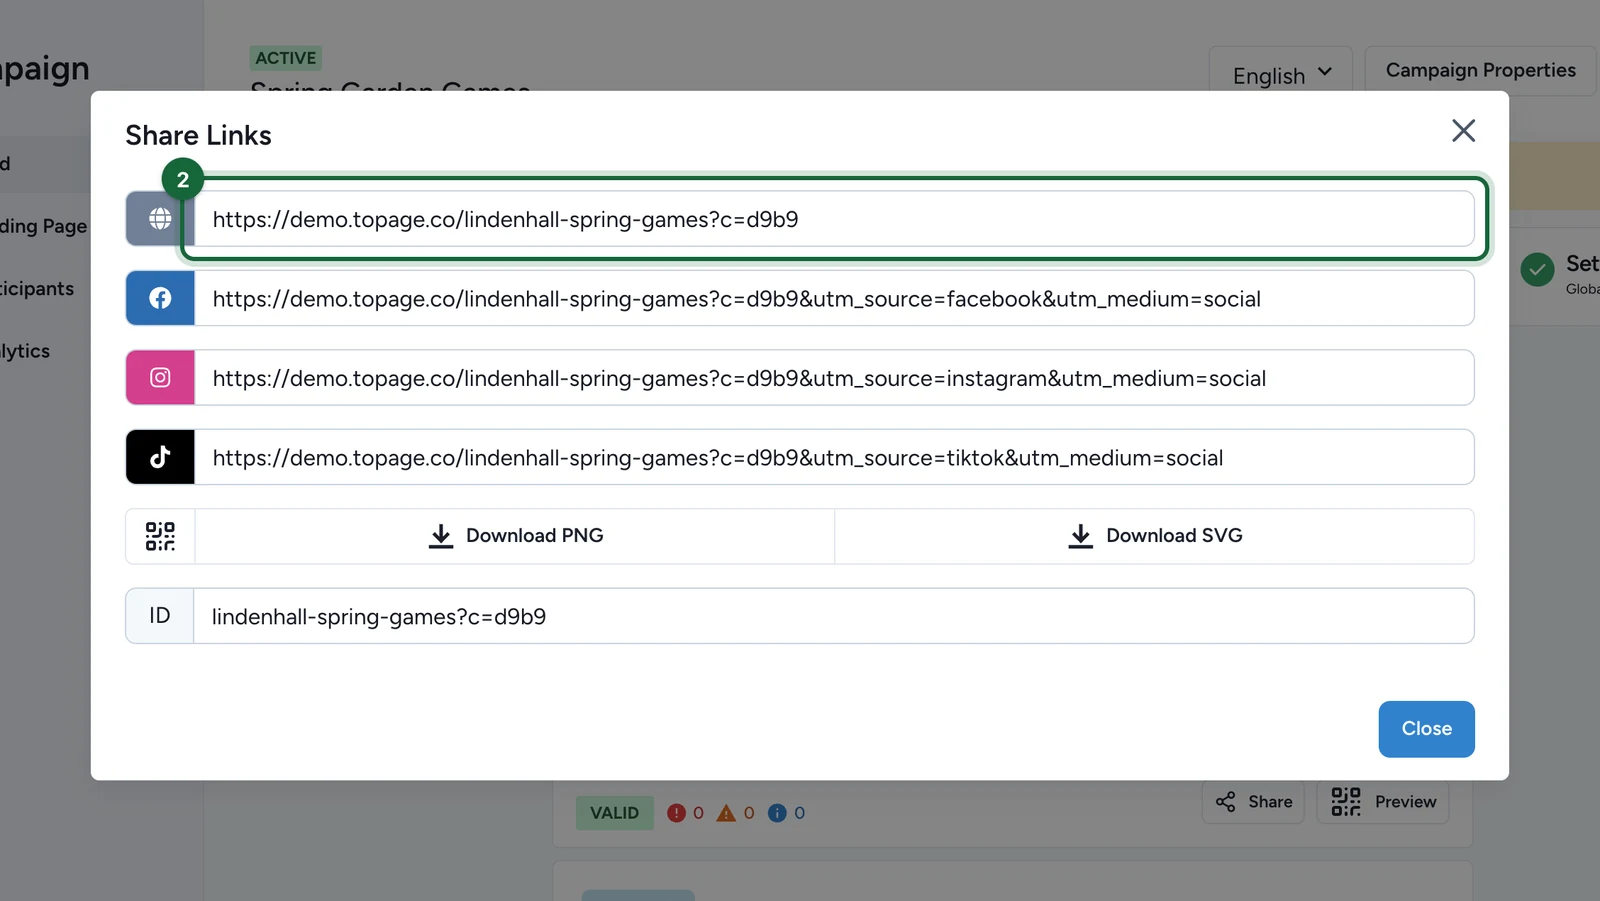Select the Facebook UTM link field
Image resolution: width=1600 pixels, height=901 pixels.
point(834,298)
